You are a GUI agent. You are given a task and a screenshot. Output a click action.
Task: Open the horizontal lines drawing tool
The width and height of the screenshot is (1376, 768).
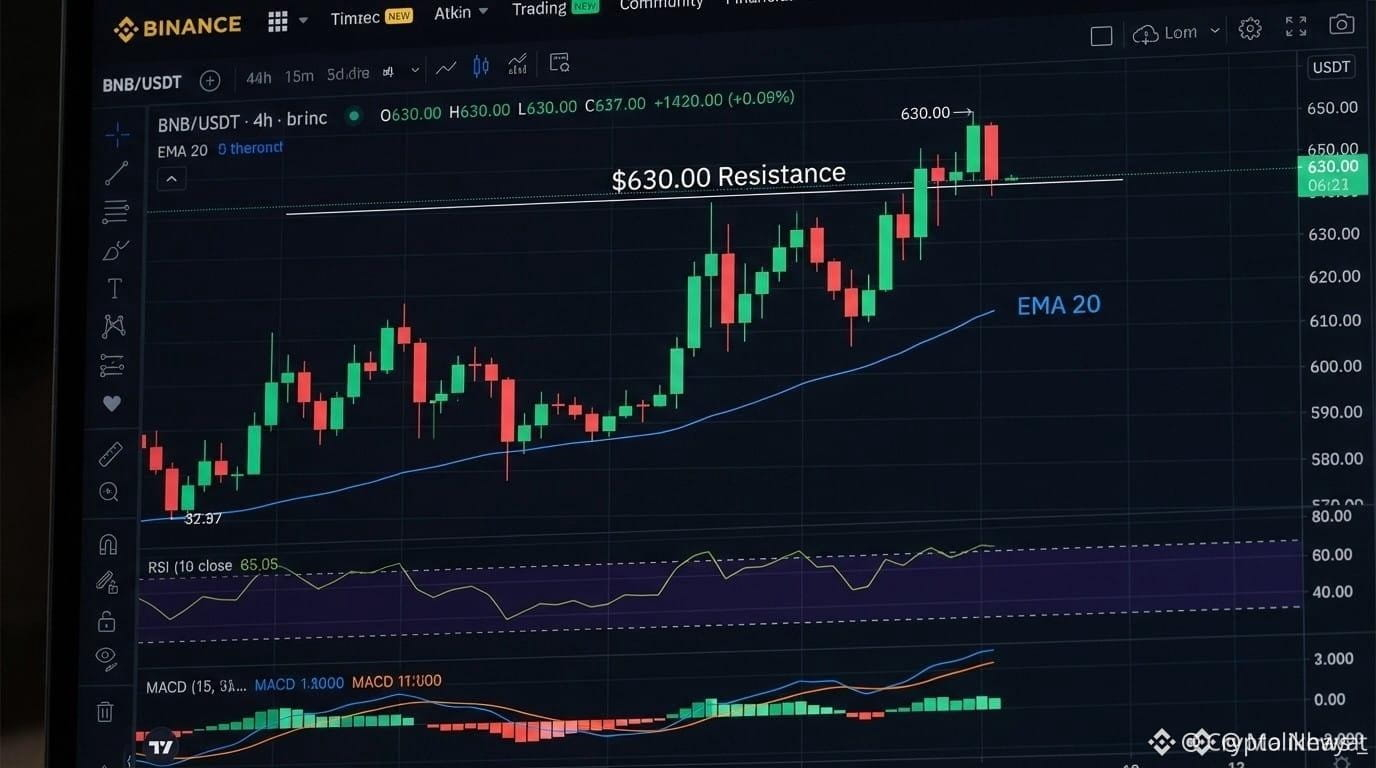click(x=116, y=211)
